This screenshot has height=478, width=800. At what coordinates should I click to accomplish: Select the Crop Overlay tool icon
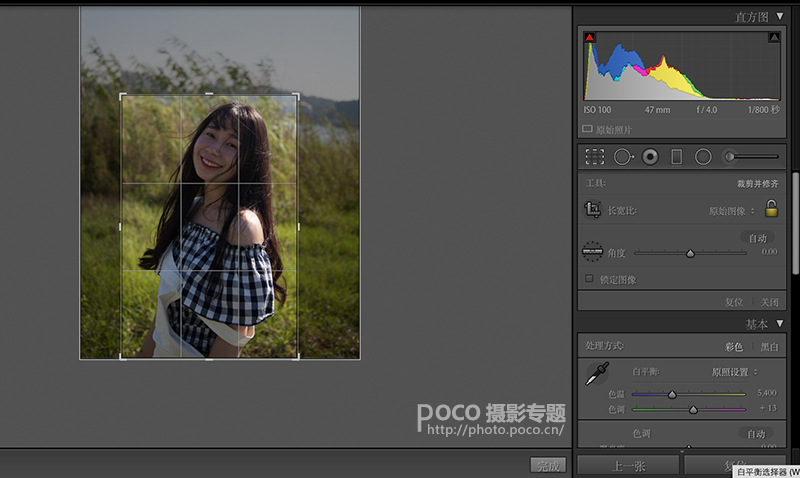click(594, 157)
